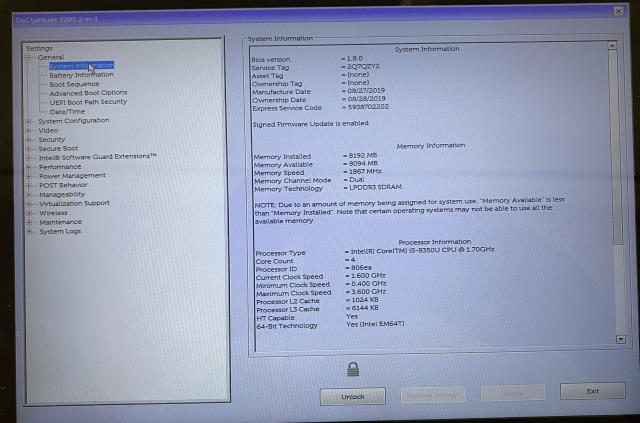640x423 pixels.
Task: Click the Exit button
Action: [593, 391]
